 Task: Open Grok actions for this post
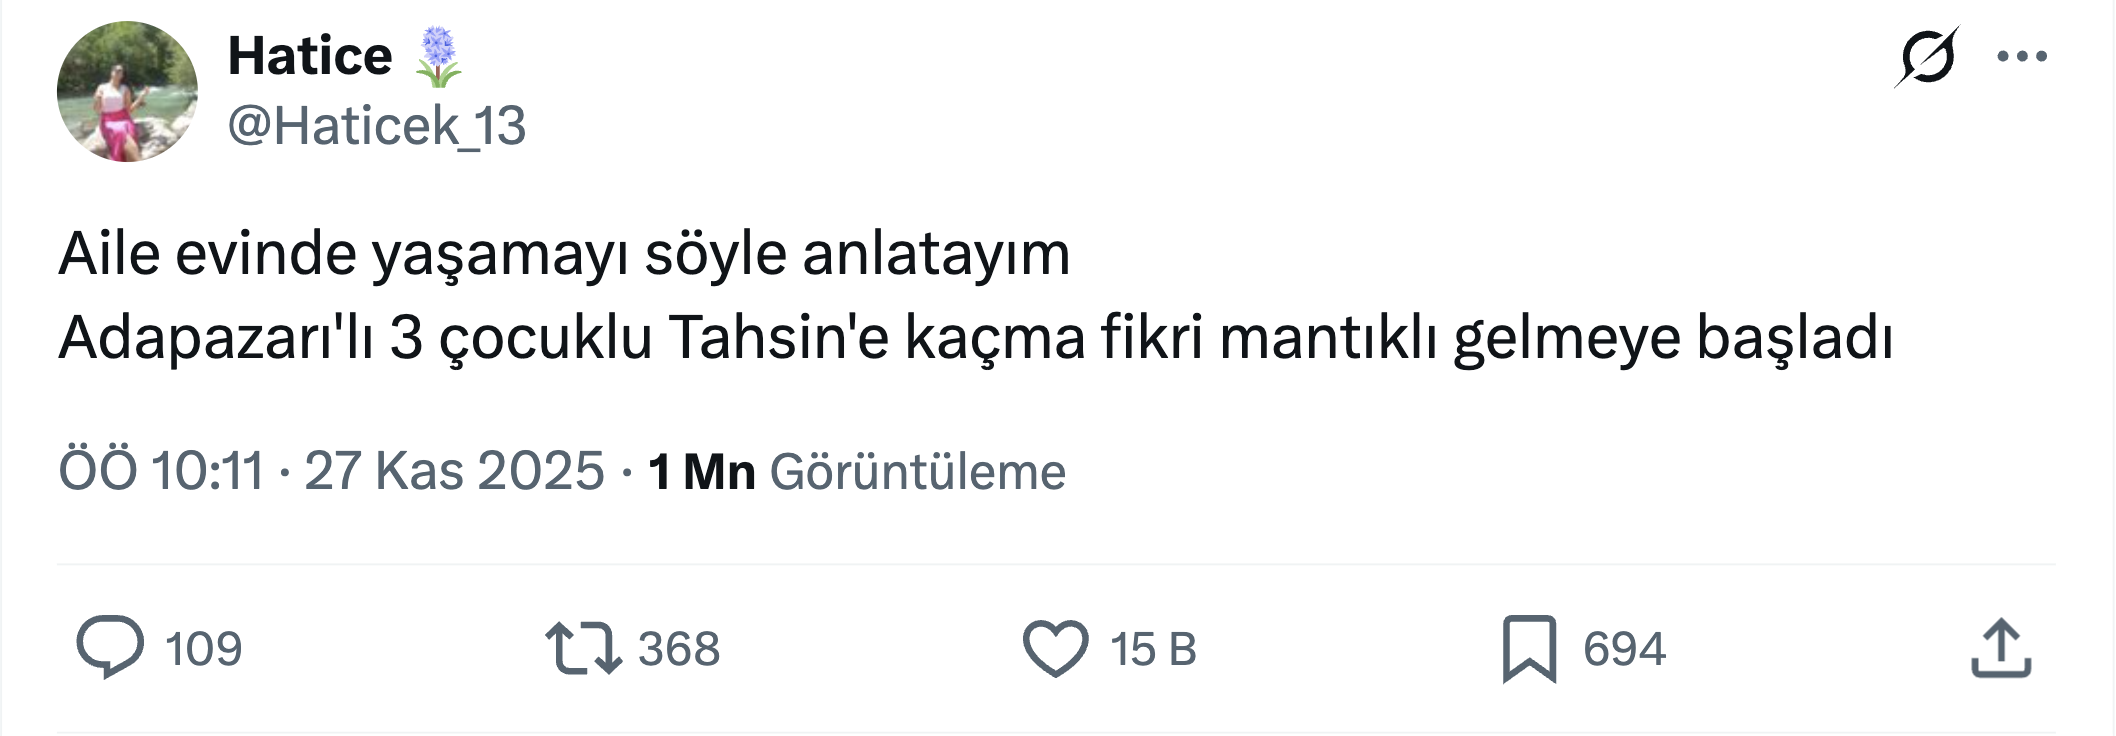pos(1926,57)
